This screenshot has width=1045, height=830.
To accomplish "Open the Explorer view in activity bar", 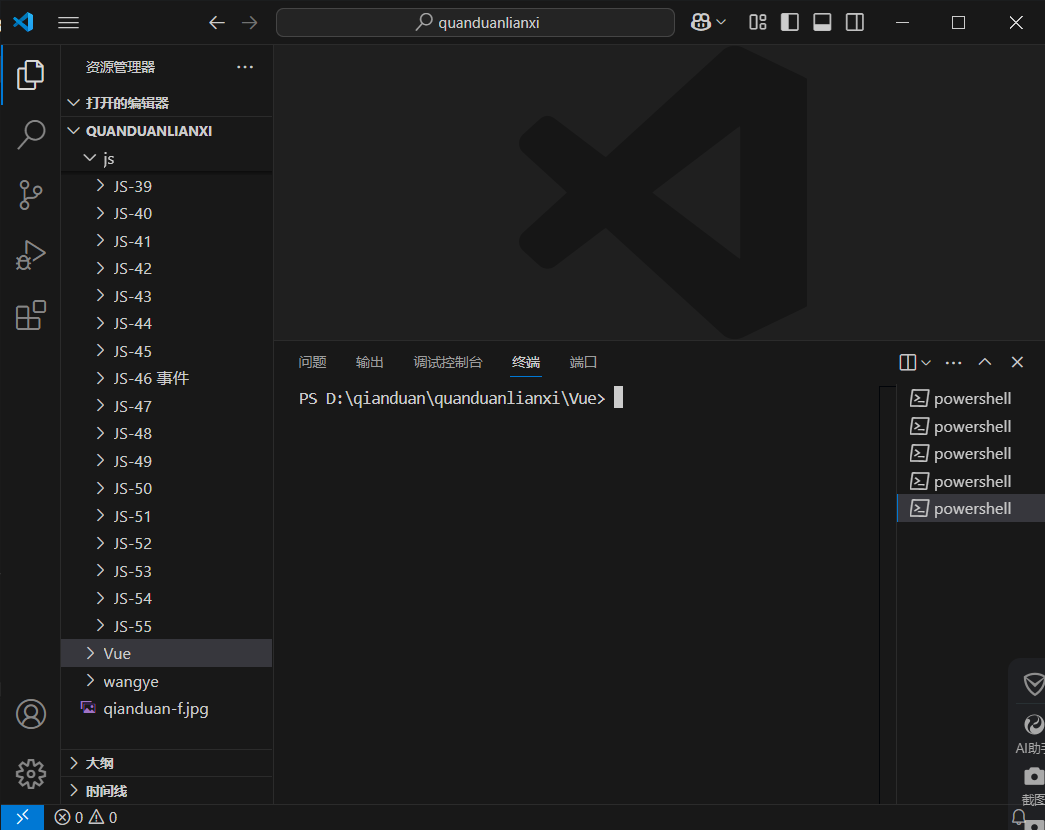I will tap(30, 75).
